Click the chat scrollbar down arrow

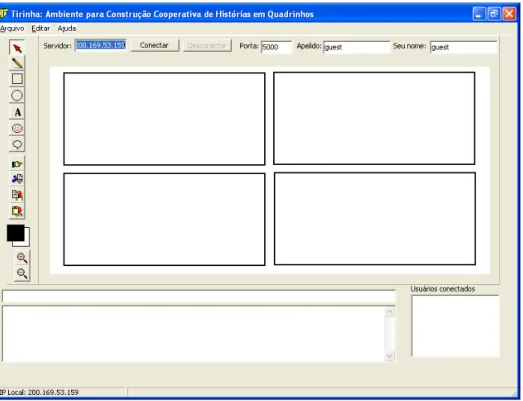(x=389, y=356)
